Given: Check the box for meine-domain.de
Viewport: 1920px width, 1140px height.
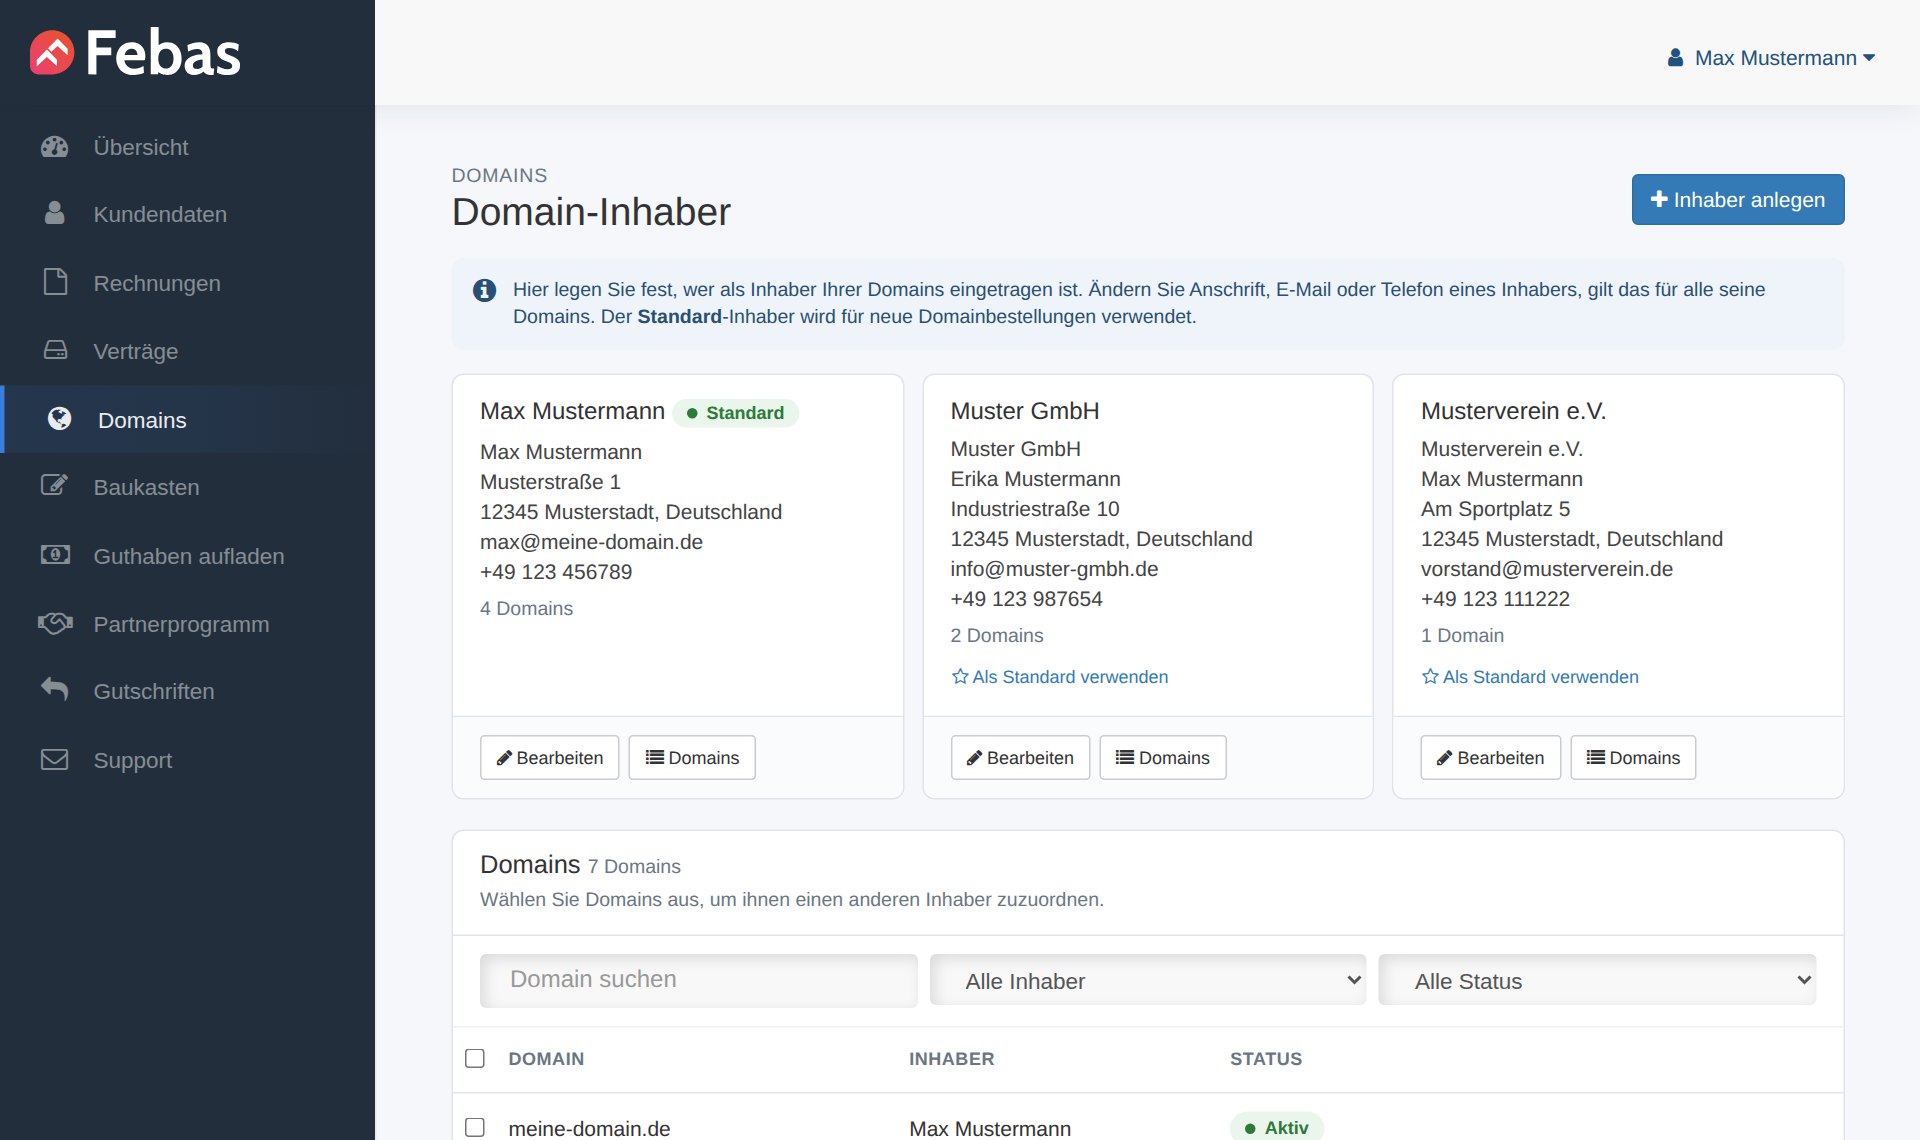Looking at the screenshot, I should click(475, 1127).
